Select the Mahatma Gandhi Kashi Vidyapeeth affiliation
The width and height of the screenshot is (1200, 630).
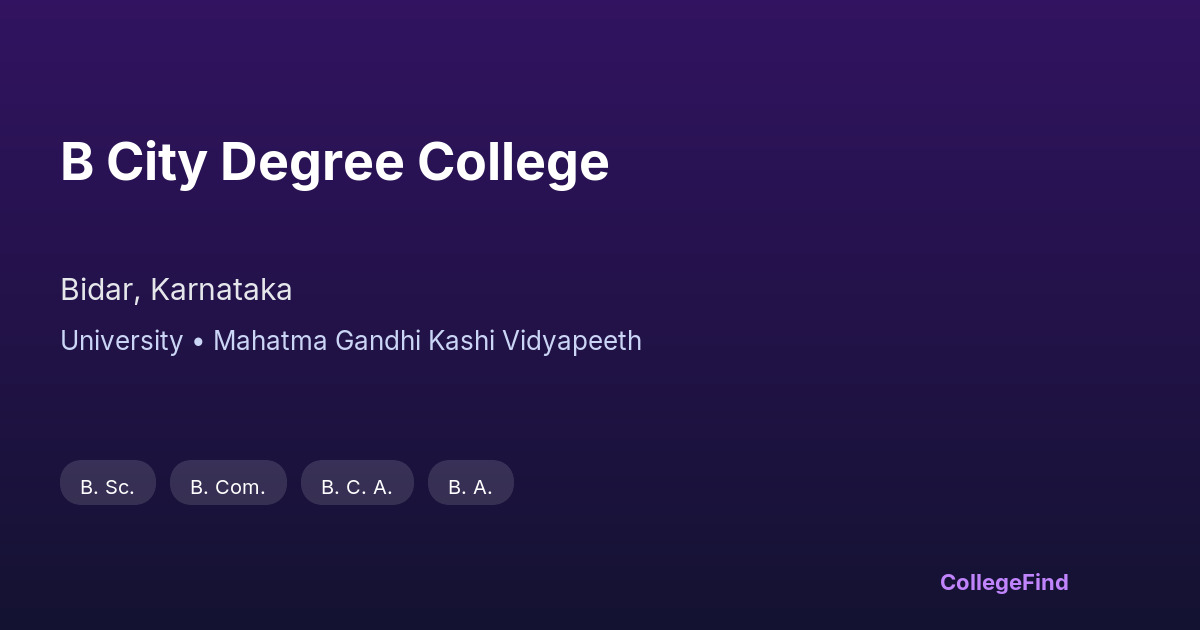coord(427,341)
